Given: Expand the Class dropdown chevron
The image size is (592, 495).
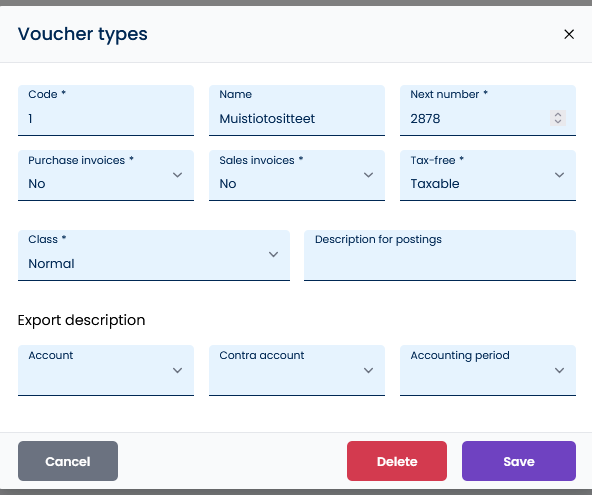Looking at the screenshot, I should click(273, 254).
